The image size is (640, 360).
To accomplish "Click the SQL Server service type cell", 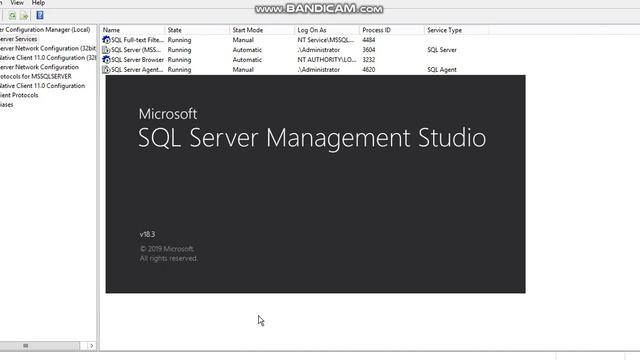I will (x=442, y=50).
